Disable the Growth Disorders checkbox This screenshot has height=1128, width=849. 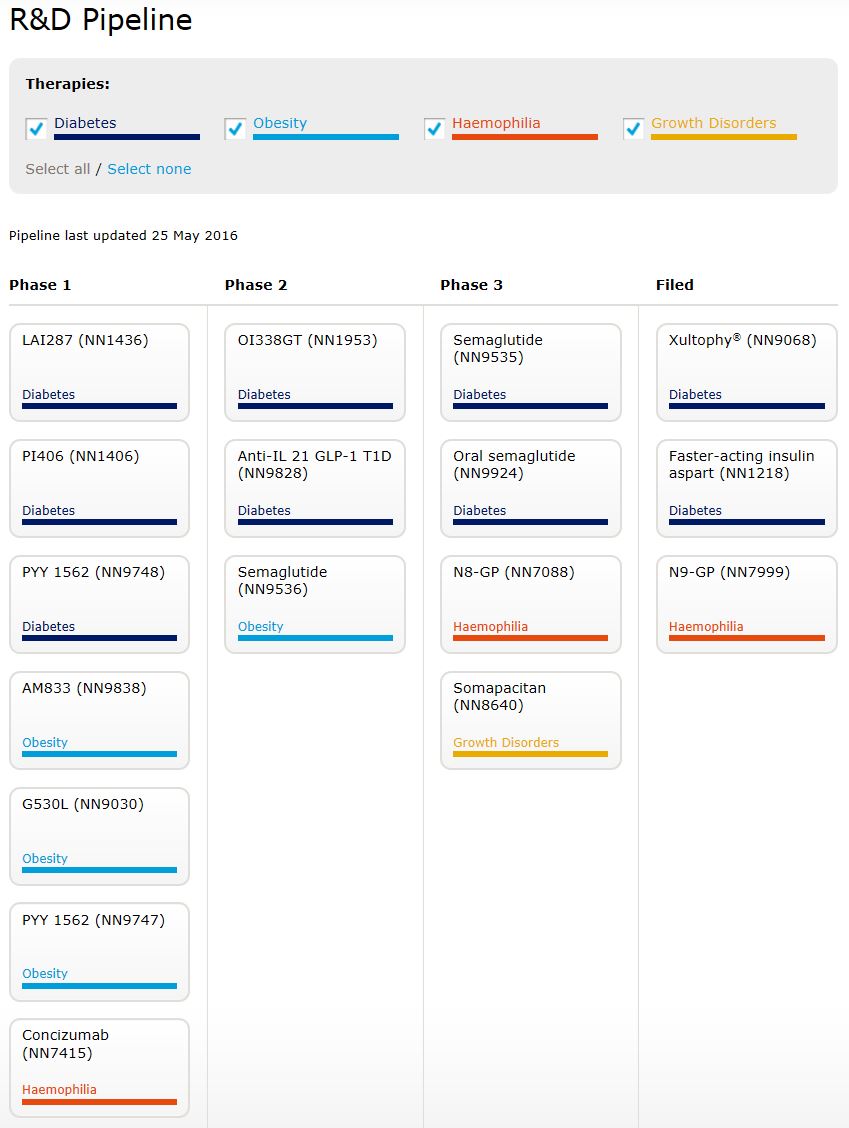point(633,129)
